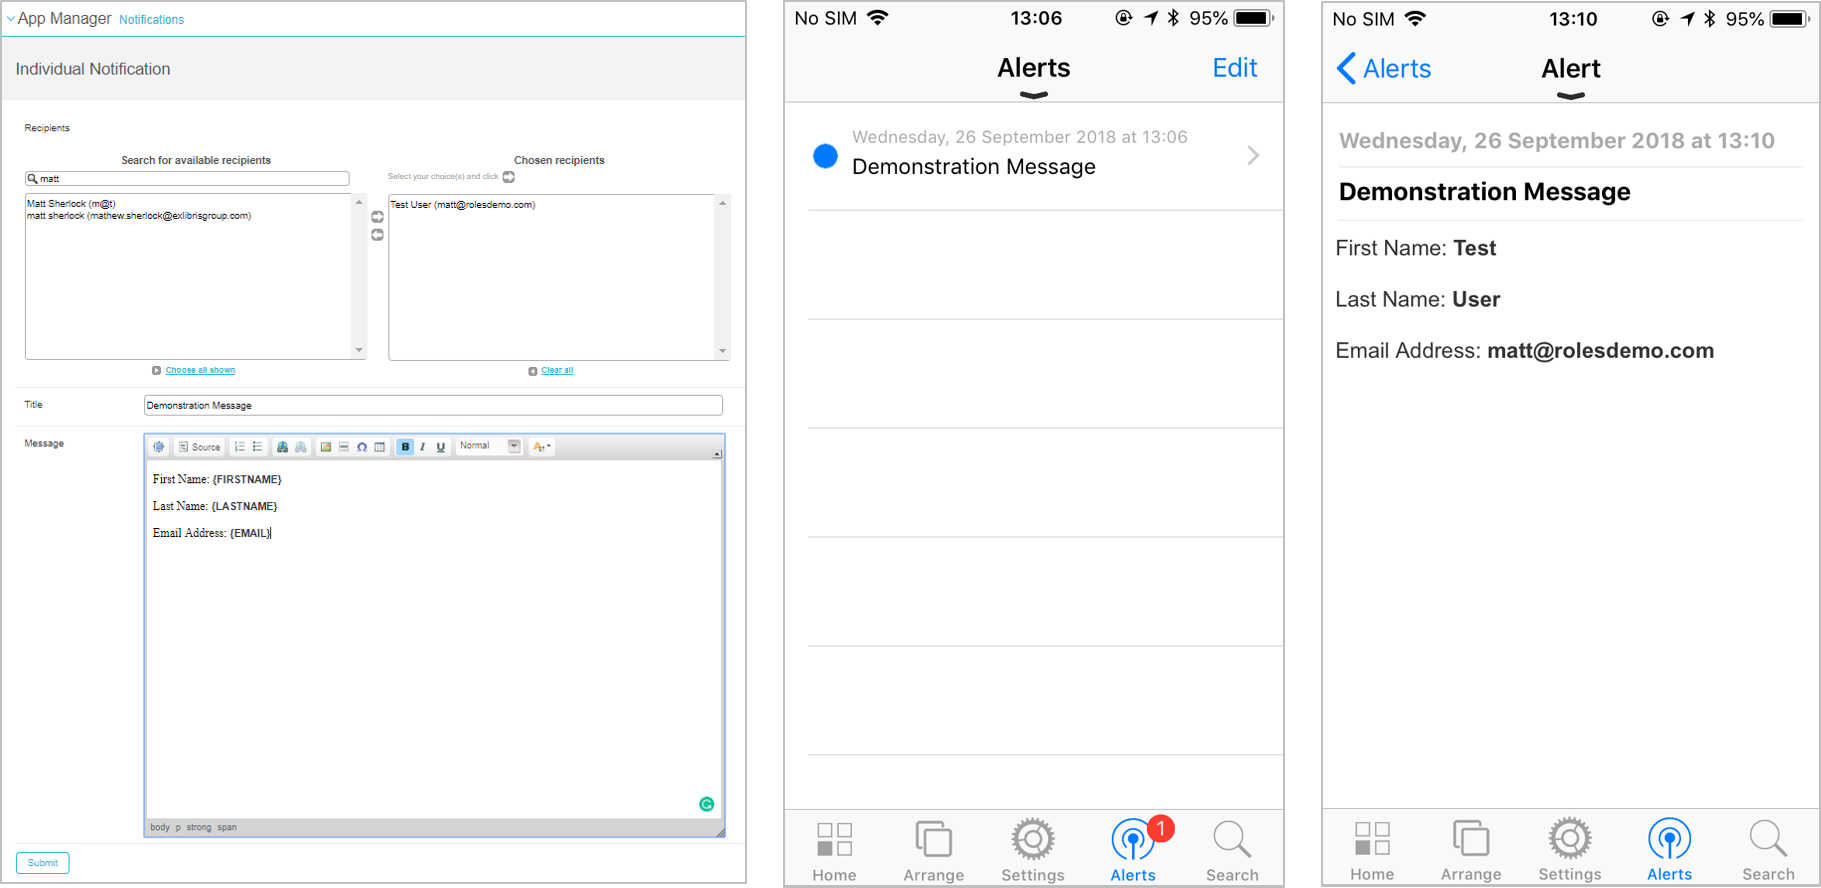Click the Notifications breadcrumb link
This screenshot has height=888, width=1821.
[151, 19]
